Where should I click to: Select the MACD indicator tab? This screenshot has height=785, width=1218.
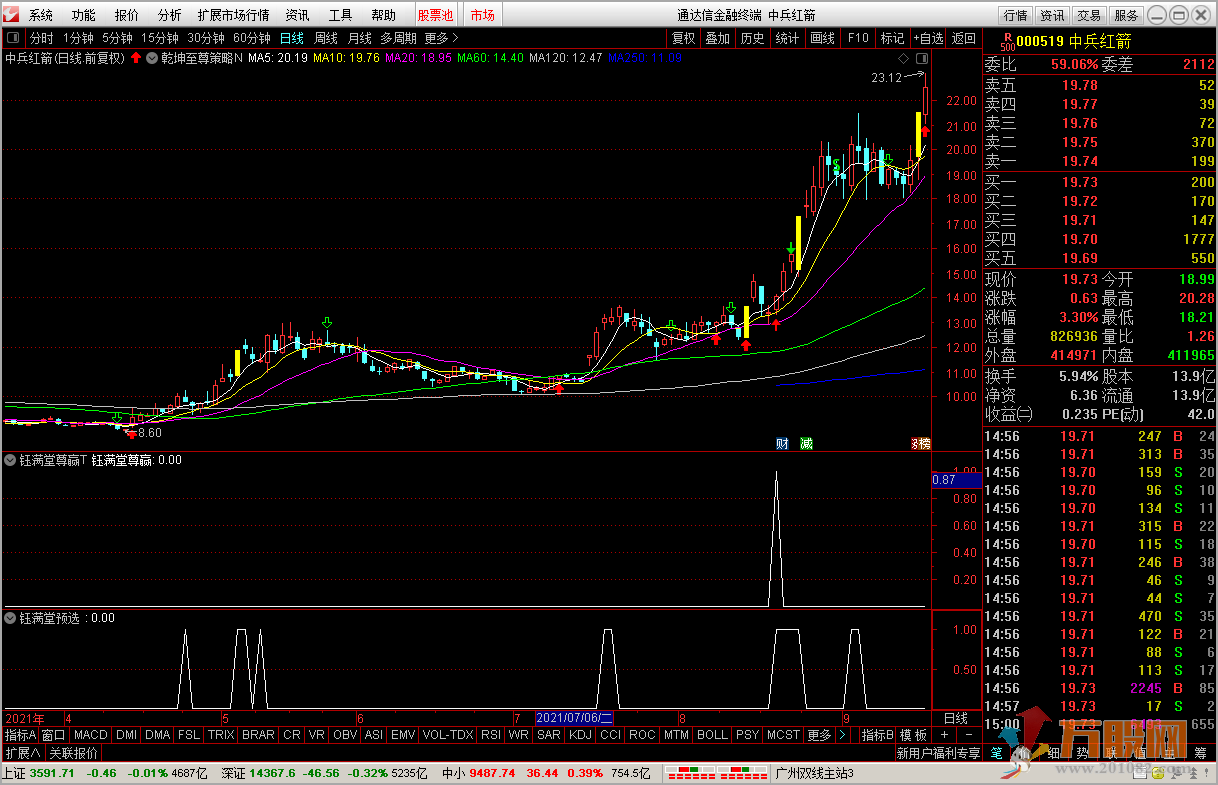91,735
